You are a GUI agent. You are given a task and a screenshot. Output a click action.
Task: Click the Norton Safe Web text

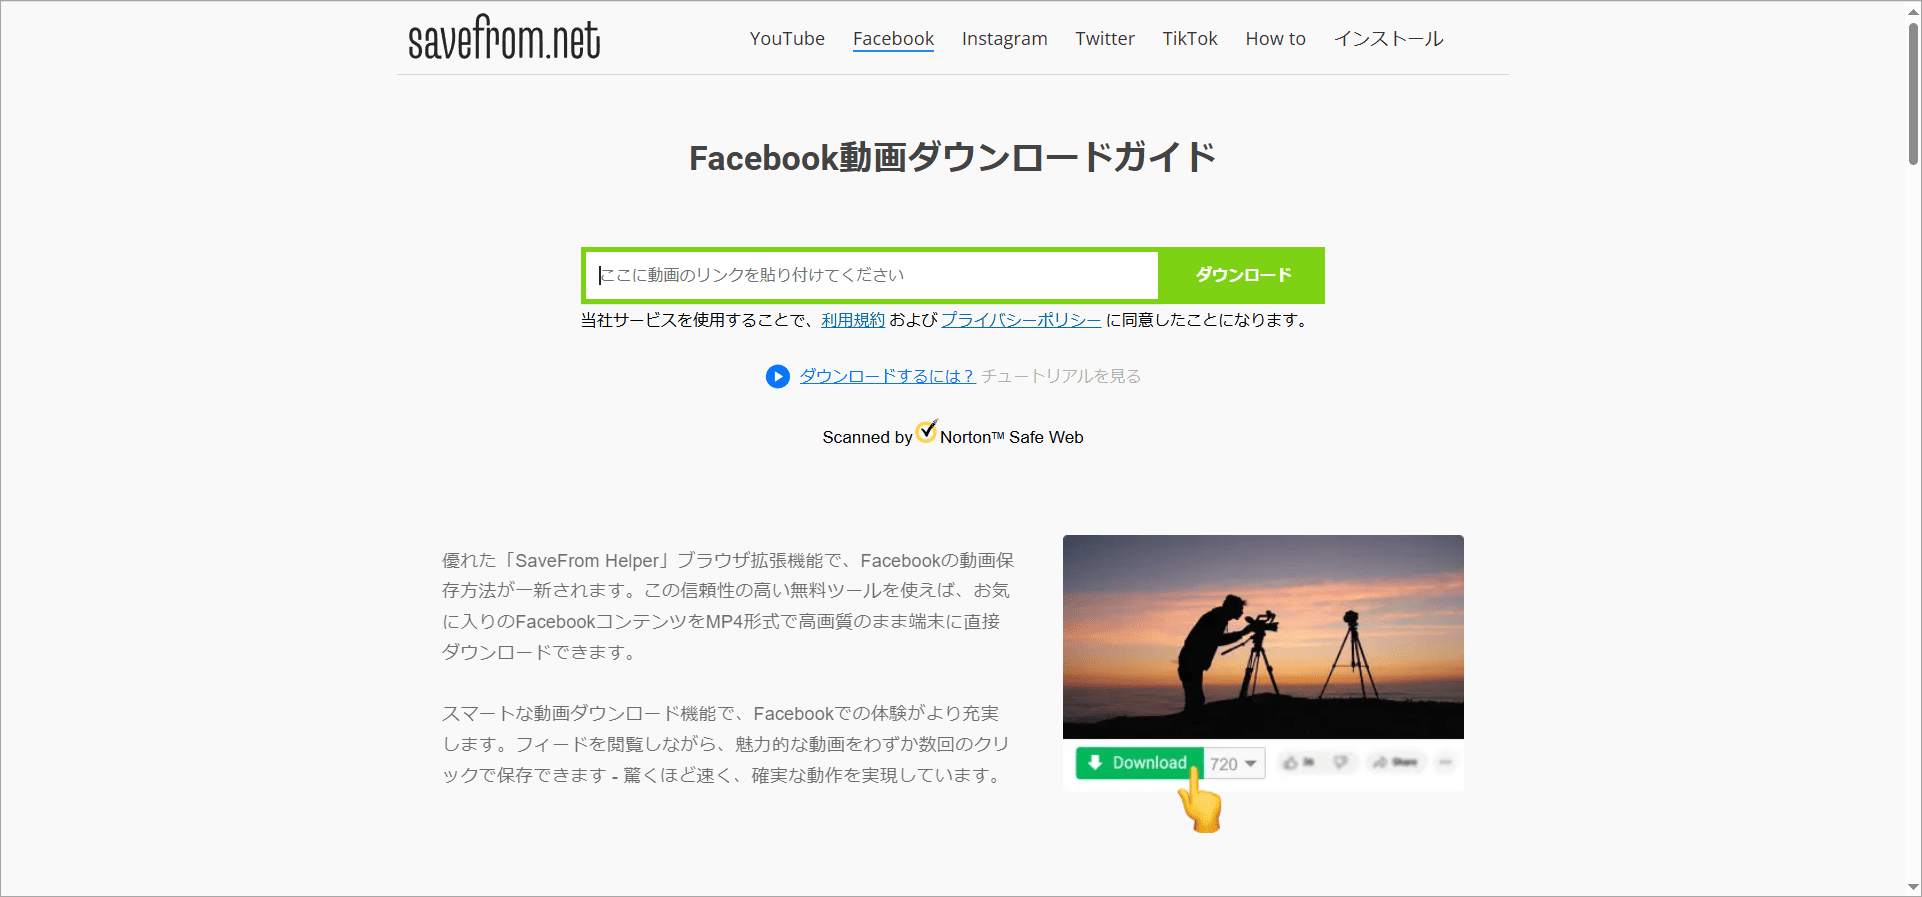(1012, 437)
